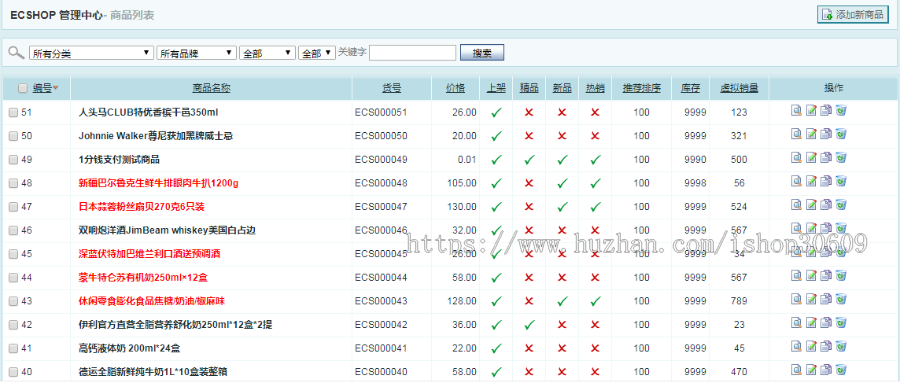
Task: Sort by the 价格 column header
Action: [x=456, y=88]
